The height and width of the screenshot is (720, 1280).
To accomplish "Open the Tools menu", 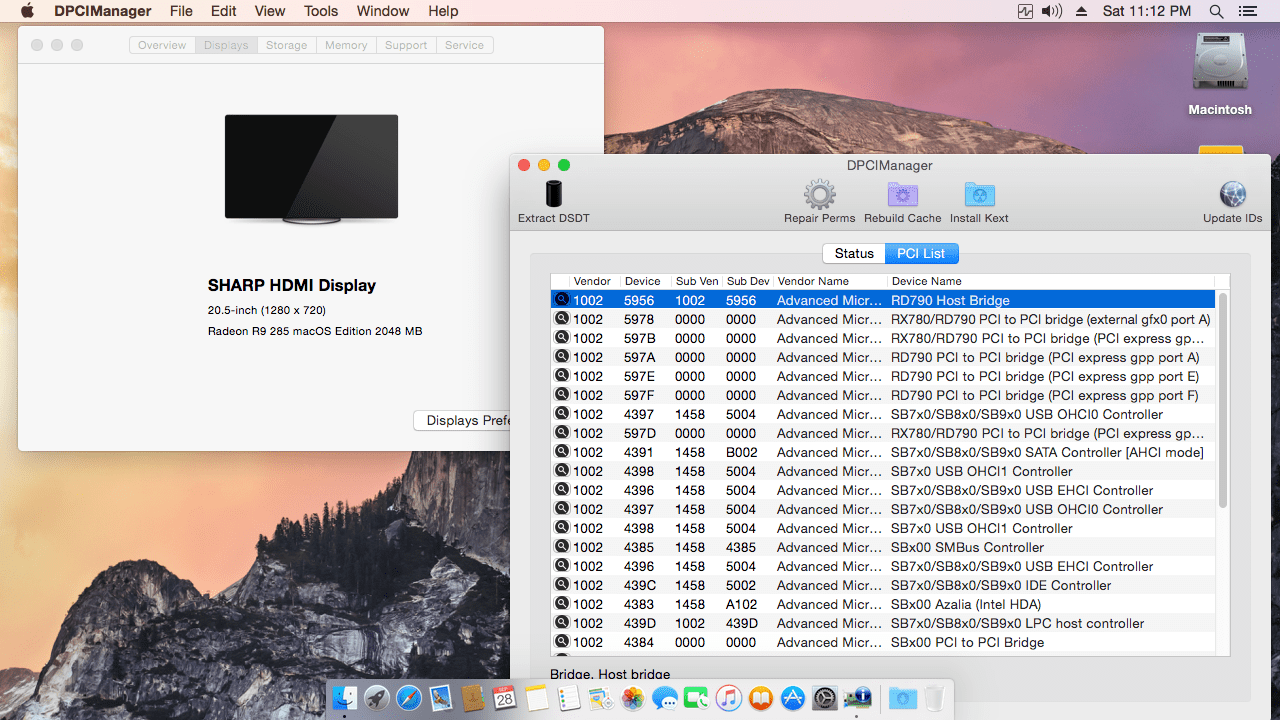I will coord(321,11).
